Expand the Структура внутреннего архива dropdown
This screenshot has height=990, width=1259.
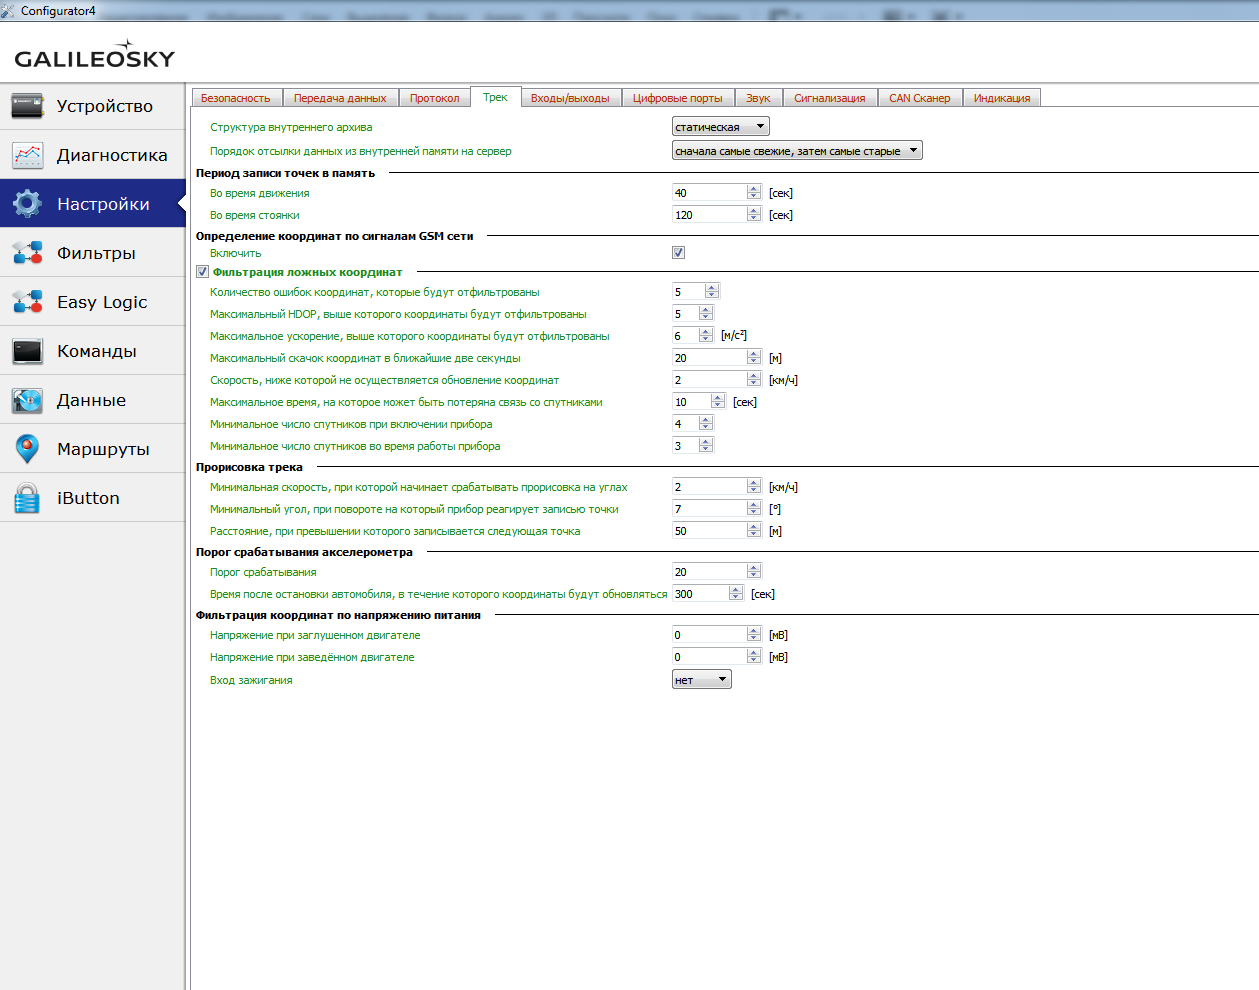click(x=720, y=127)
